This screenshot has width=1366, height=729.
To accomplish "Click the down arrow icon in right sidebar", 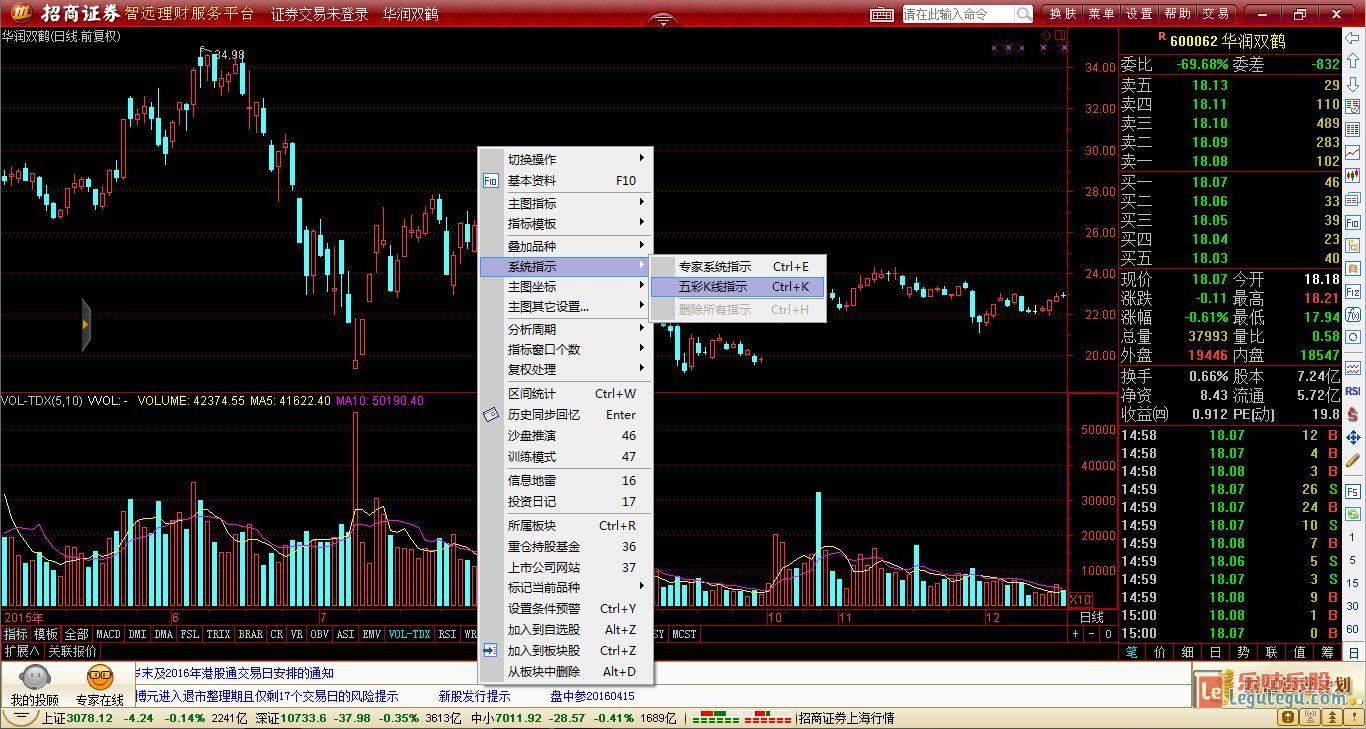I will tap(1352, 85).
